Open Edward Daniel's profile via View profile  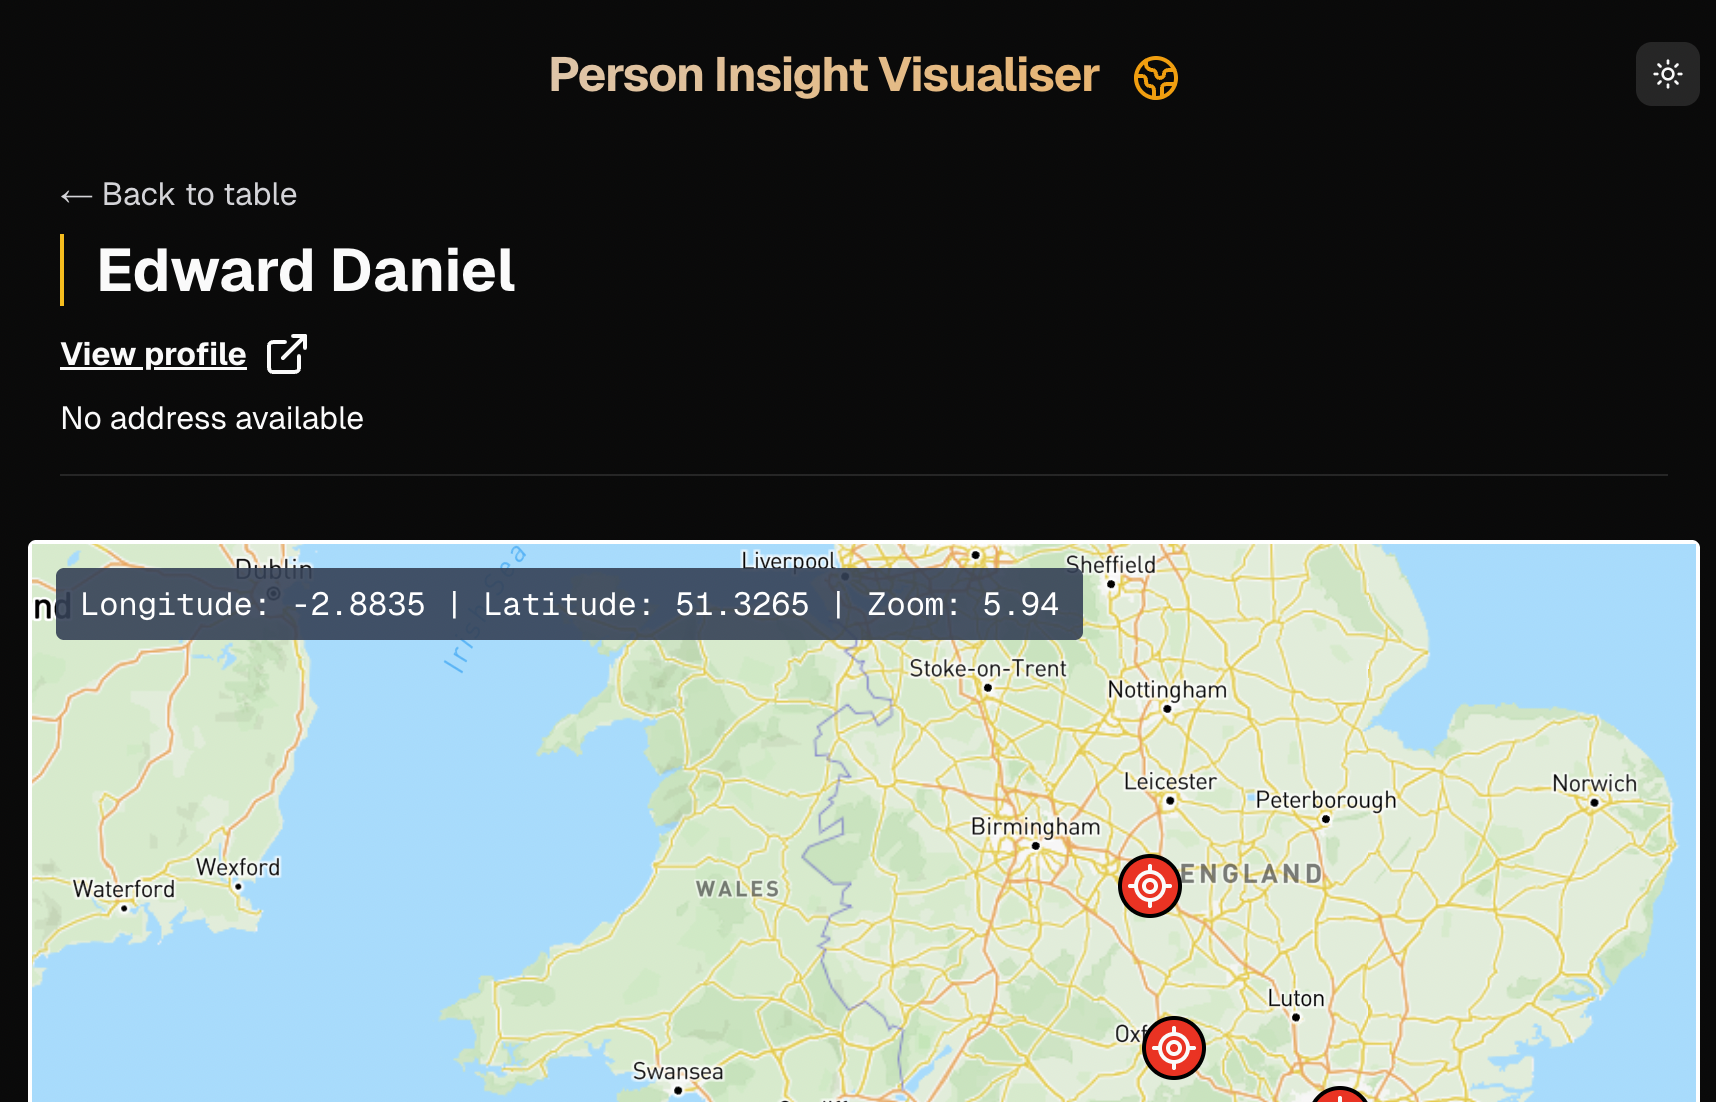[x=152, y=354]
